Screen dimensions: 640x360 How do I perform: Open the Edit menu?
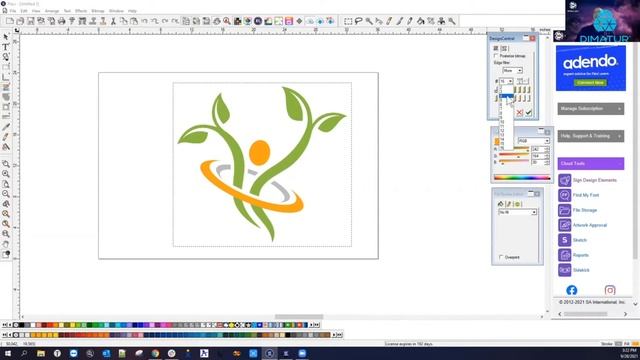pyautogui.click(x=24, y=11)
